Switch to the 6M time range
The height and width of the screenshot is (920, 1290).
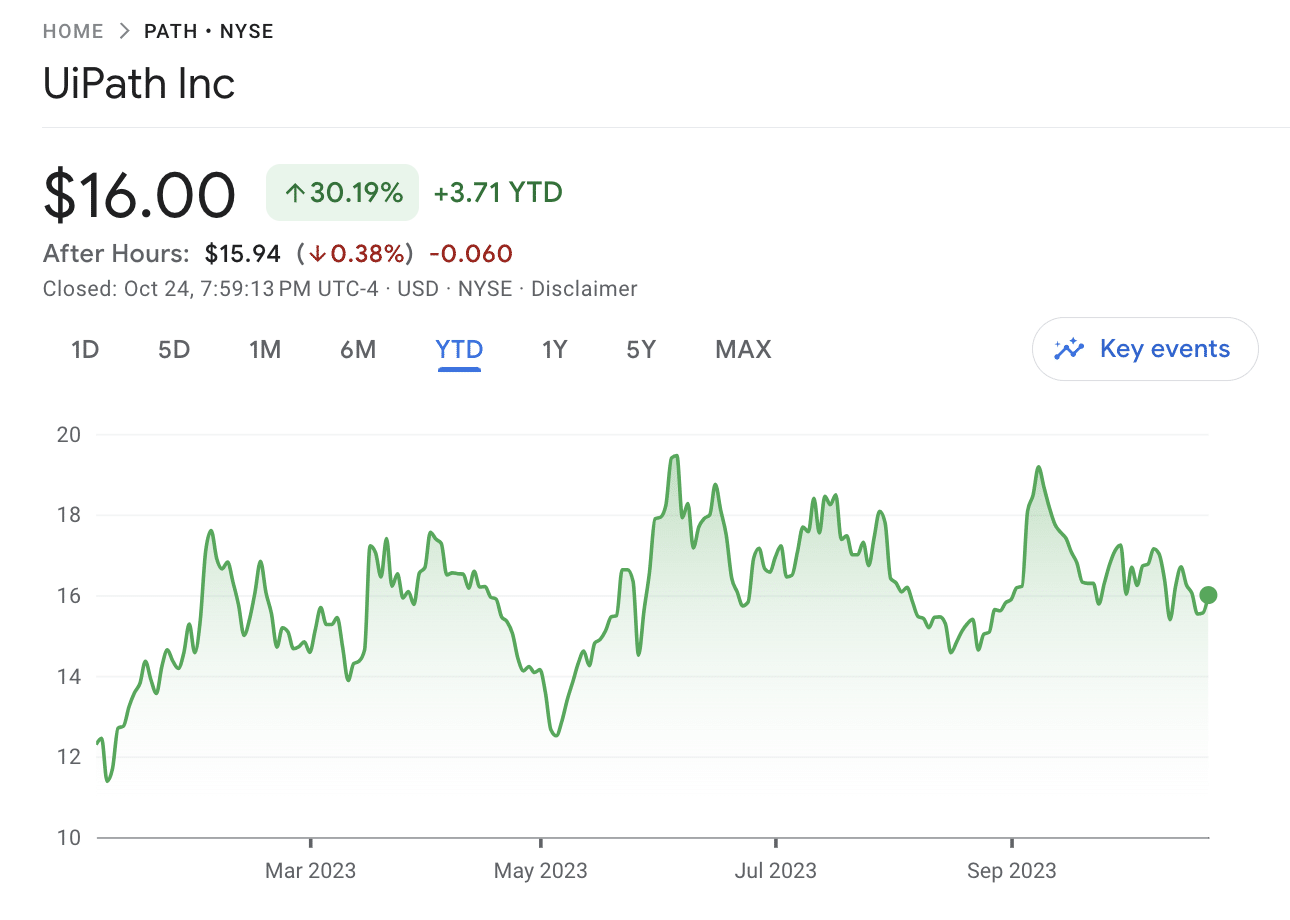tap(358, 350)
